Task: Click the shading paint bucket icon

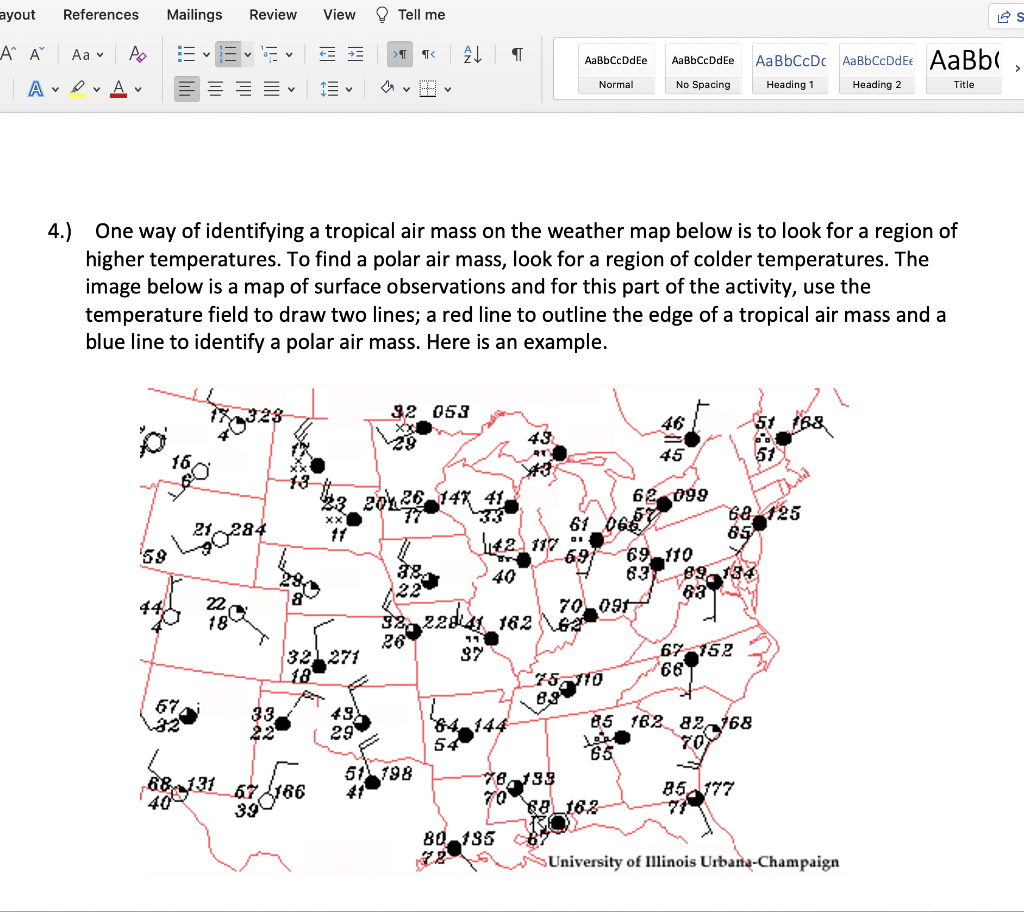Action: coord(387,88)
